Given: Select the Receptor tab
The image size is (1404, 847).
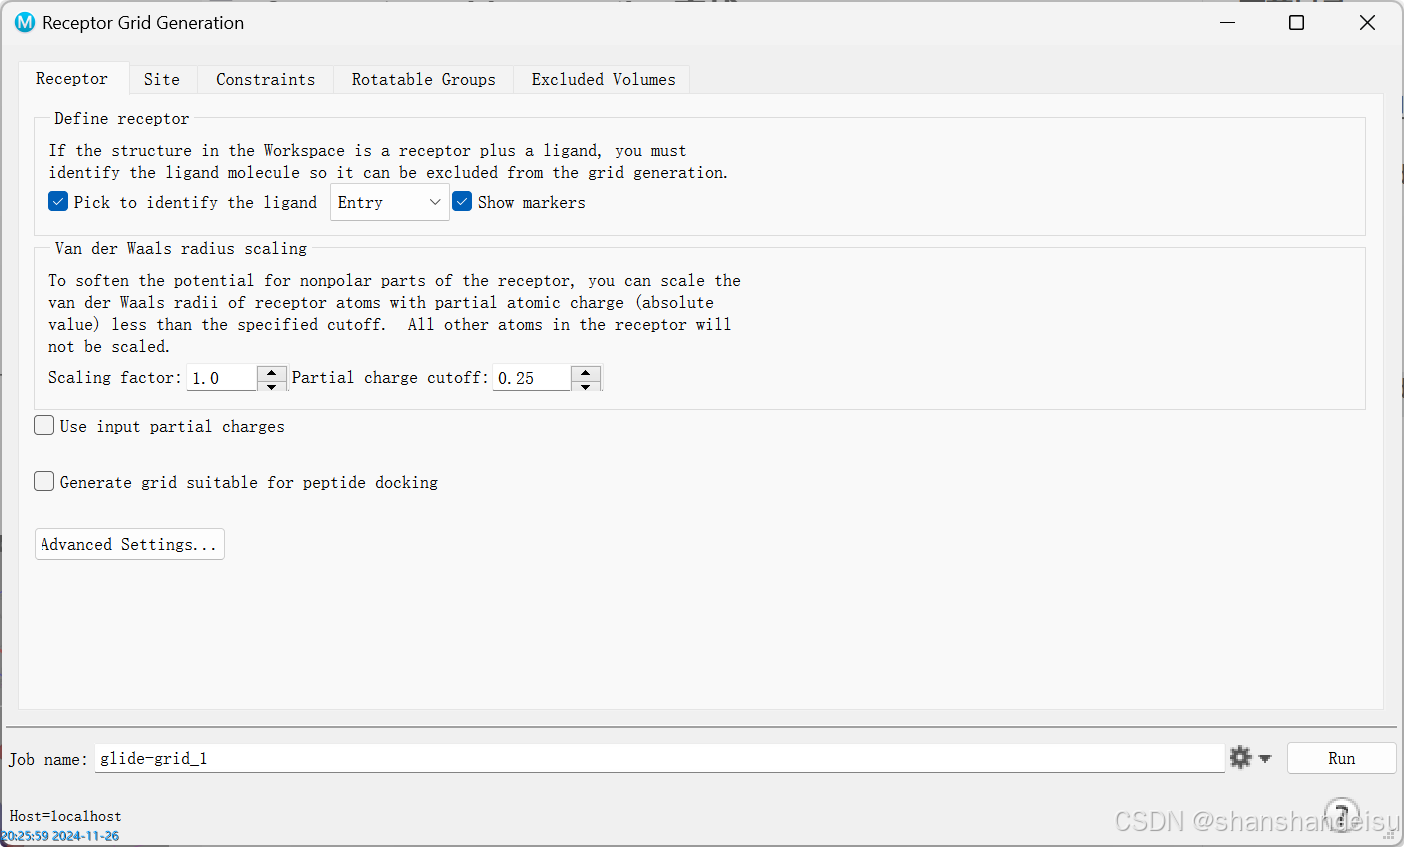Looking at the screenshot, I should pyautogui.click(x=72, y=78).
